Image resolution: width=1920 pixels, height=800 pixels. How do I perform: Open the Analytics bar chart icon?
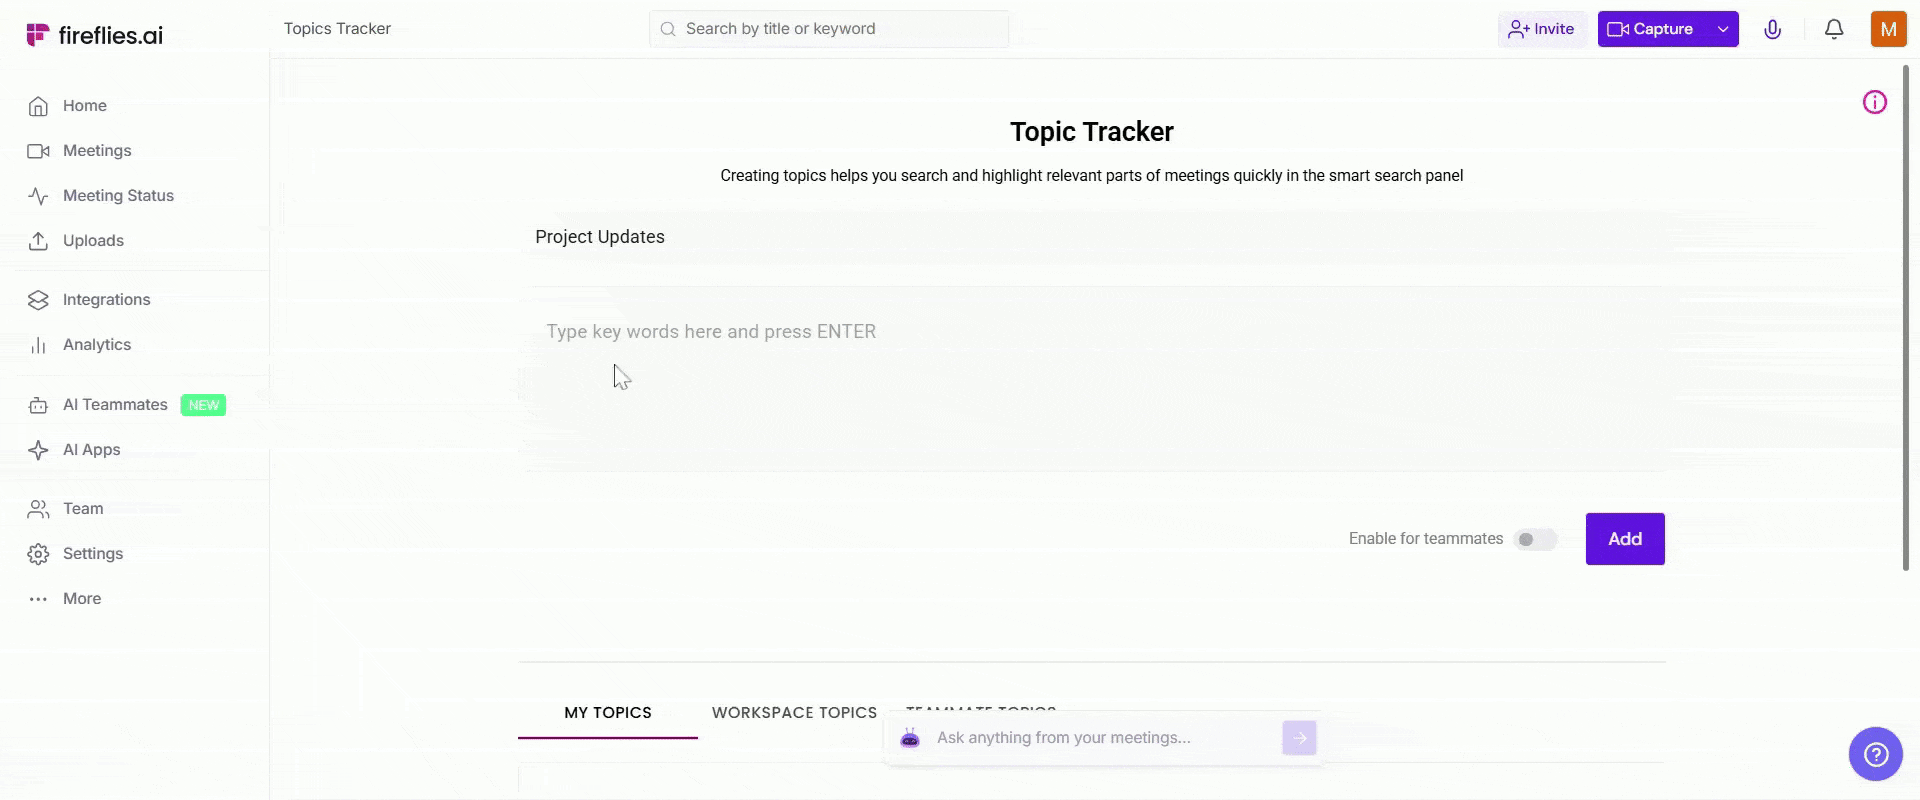tap(38, 345)
